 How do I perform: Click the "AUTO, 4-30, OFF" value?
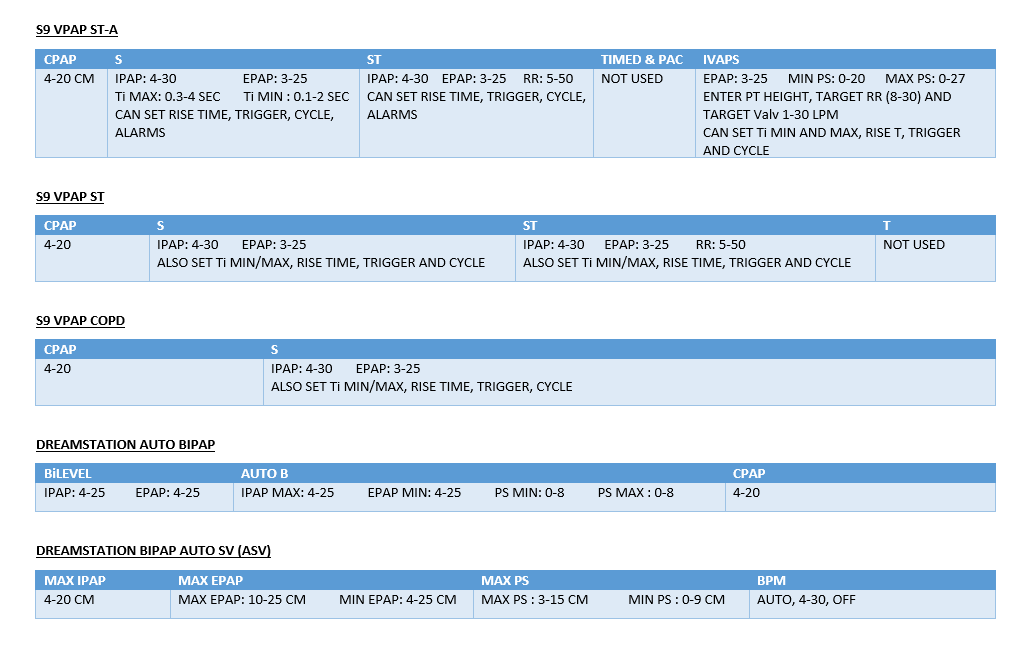[x=806, y=600]
